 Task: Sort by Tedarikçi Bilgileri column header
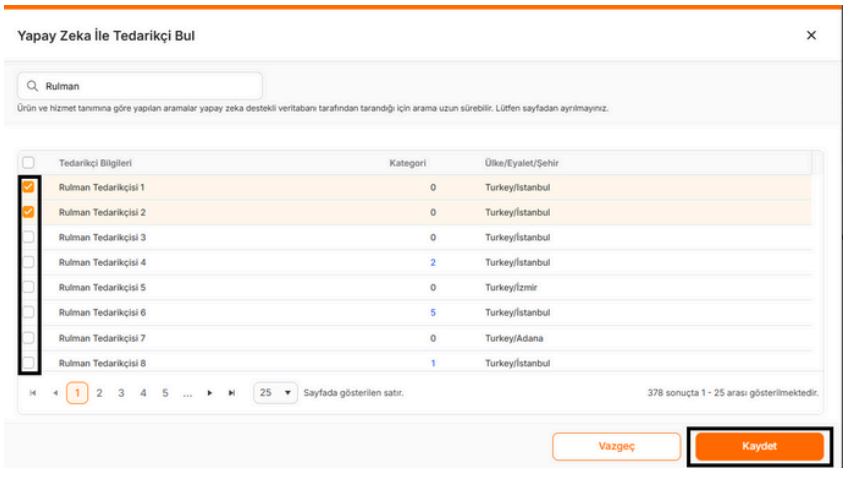pos(96,162)
